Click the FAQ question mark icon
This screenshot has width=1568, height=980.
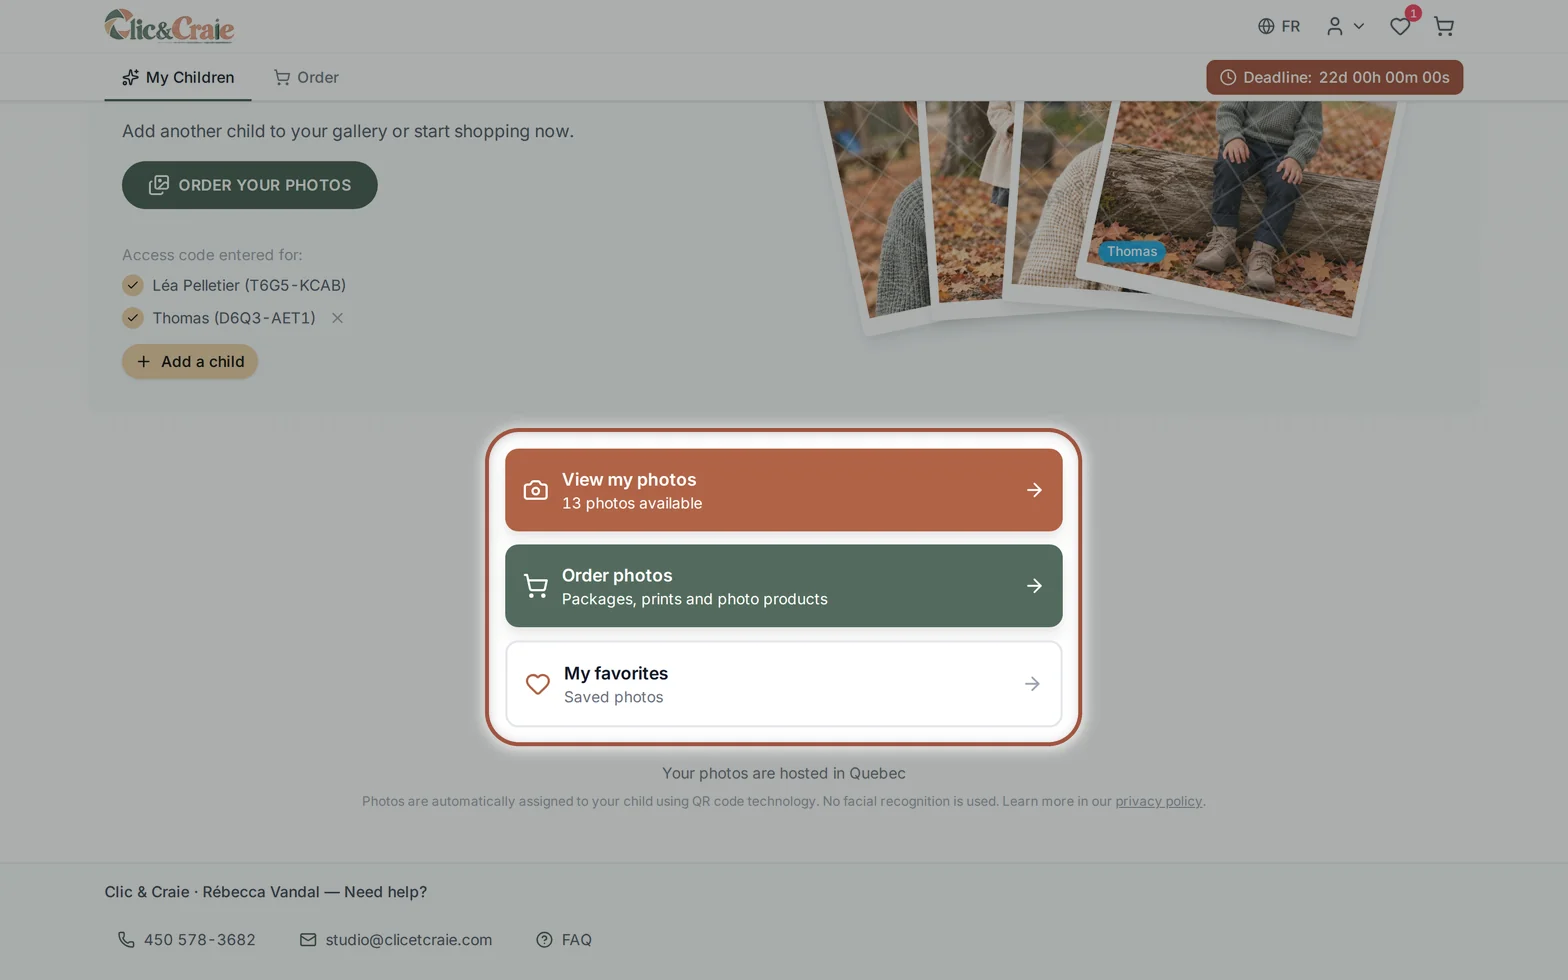coord(544,940)
